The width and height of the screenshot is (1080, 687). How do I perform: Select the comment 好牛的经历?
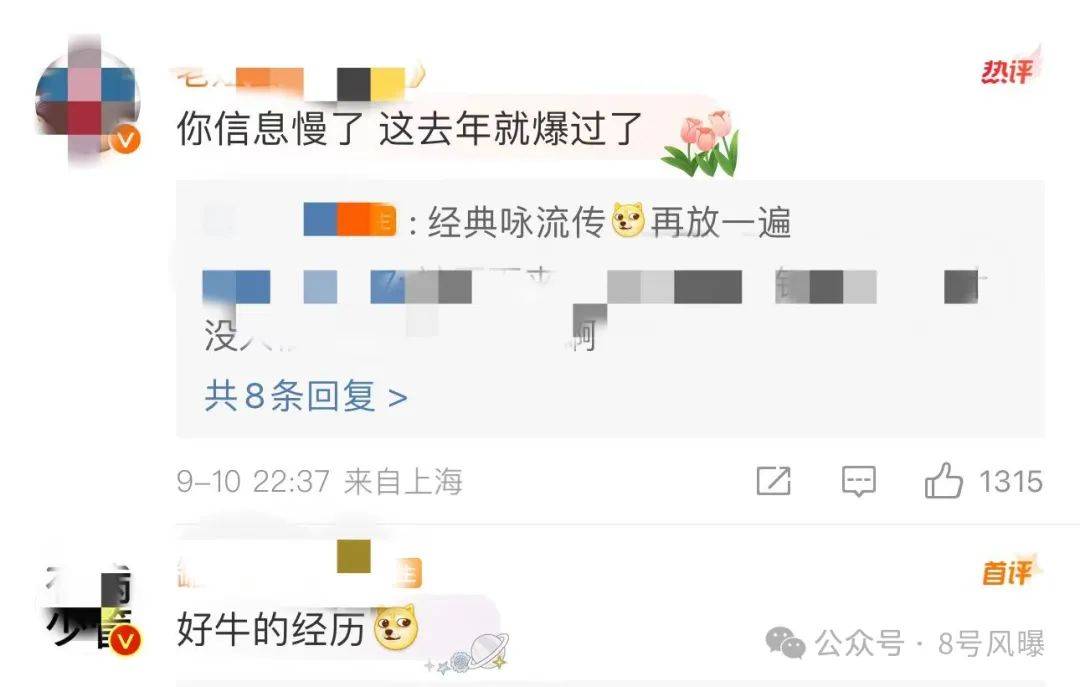[270, 628]
